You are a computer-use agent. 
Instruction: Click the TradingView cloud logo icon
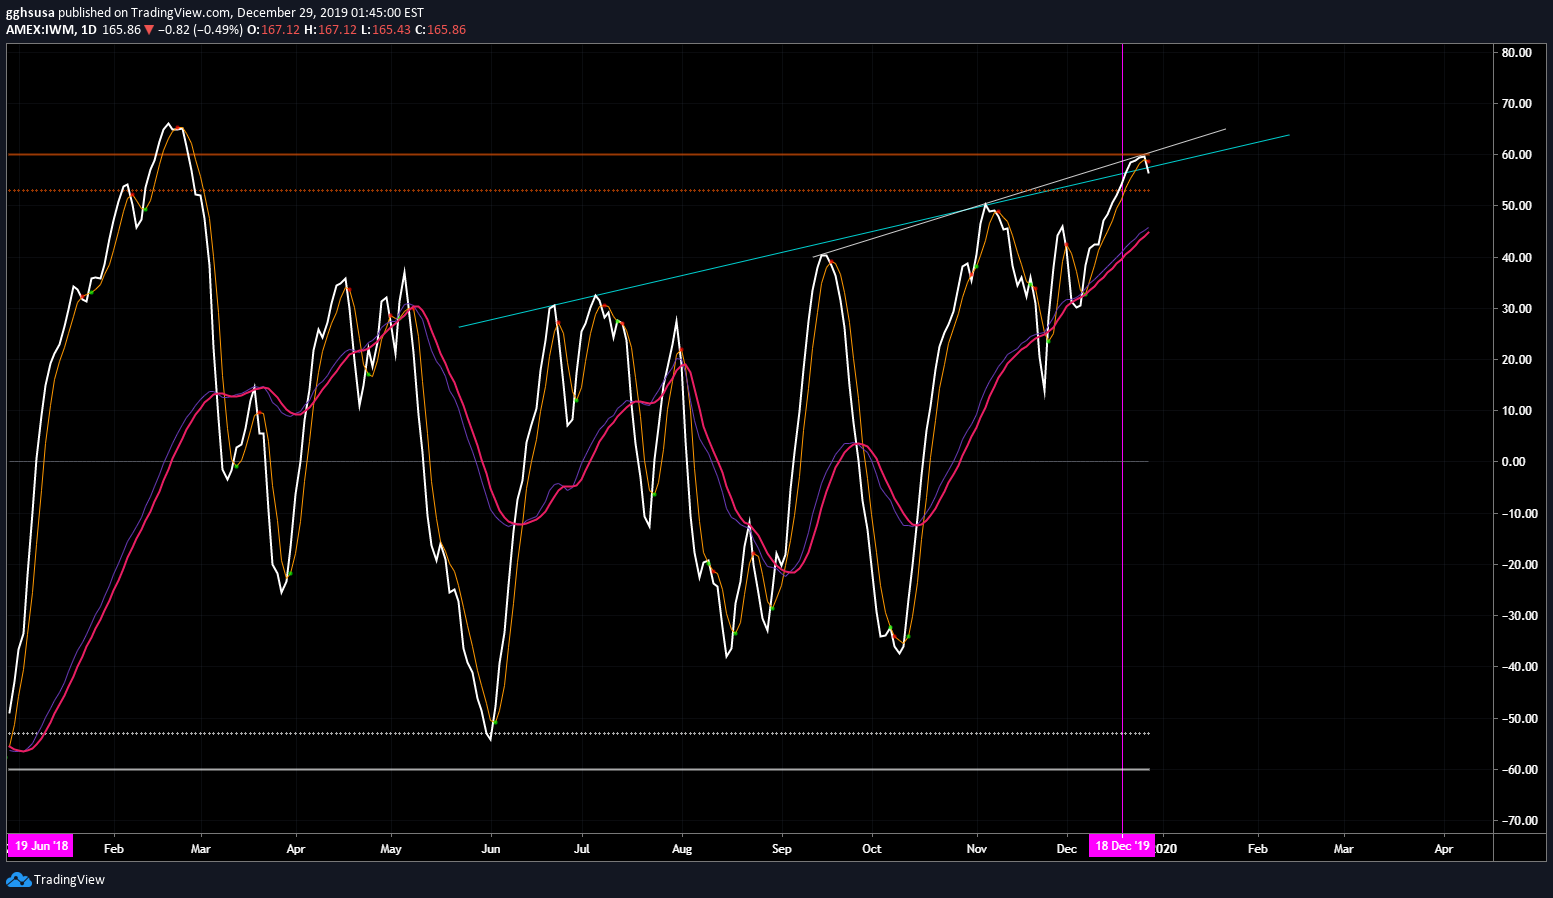coord(18,879)
